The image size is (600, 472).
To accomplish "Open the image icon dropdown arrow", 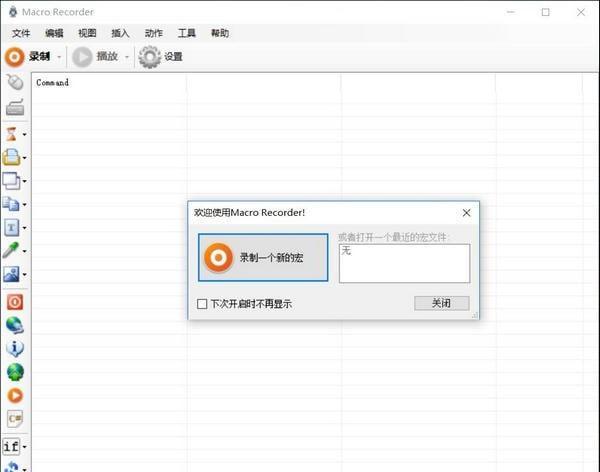I will pyautogui.click(x=24, y=274).
